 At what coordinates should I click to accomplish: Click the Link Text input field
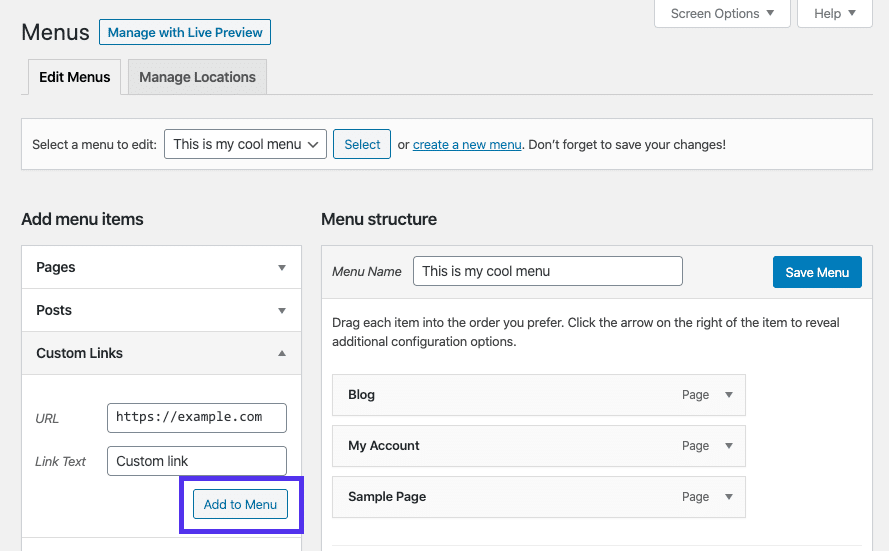coord(197,461)
